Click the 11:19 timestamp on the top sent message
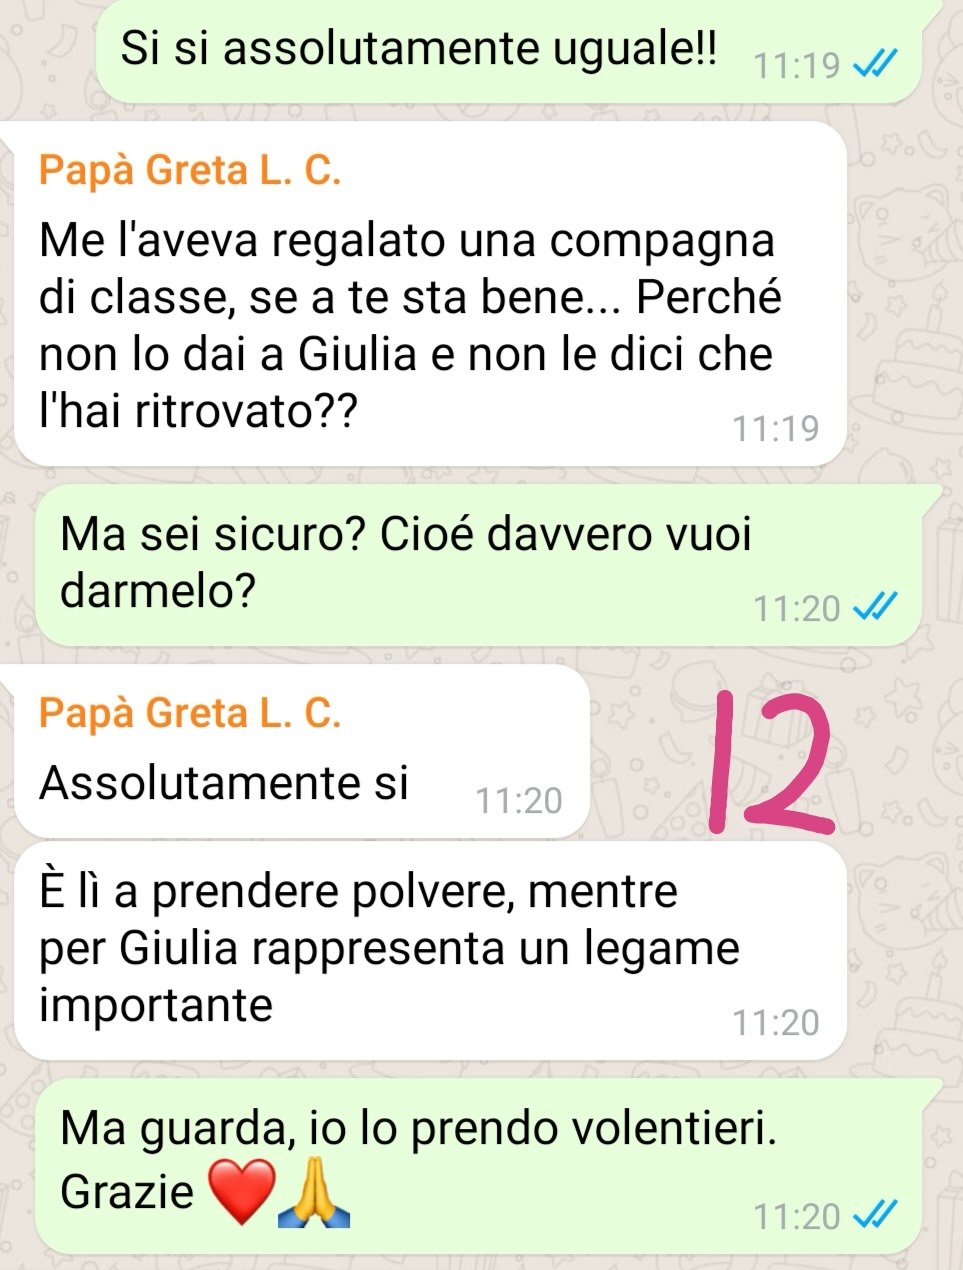 click(x=796, y=66)
